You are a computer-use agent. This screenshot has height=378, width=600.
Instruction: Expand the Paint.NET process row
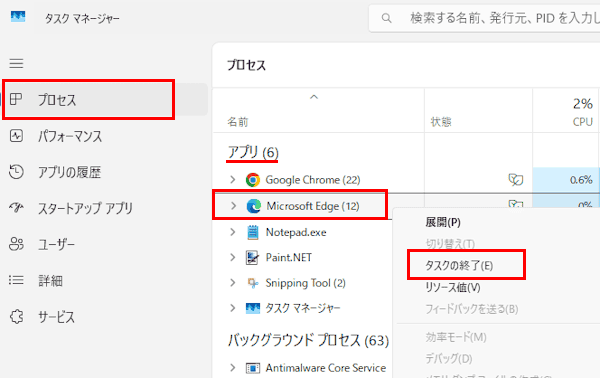tap(233, 257)
